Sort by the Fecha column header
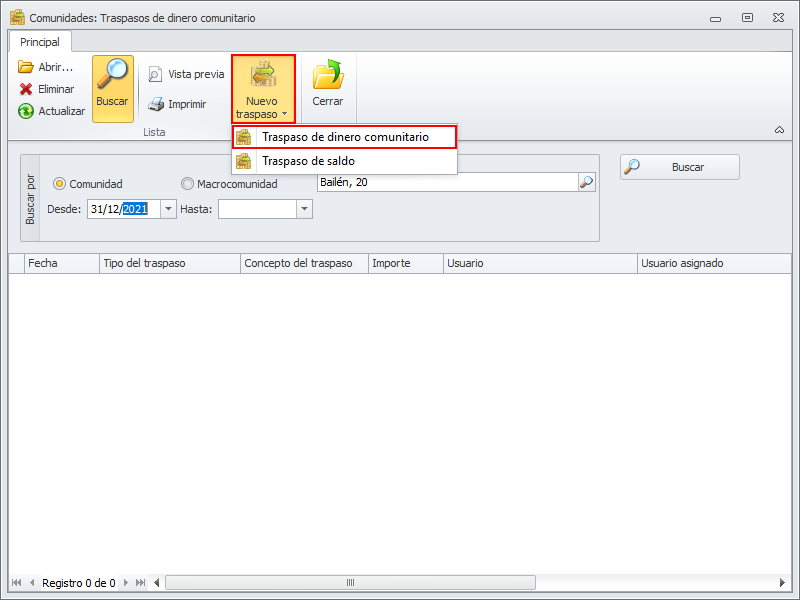The image size is (800, 600). tap(62, 263)
